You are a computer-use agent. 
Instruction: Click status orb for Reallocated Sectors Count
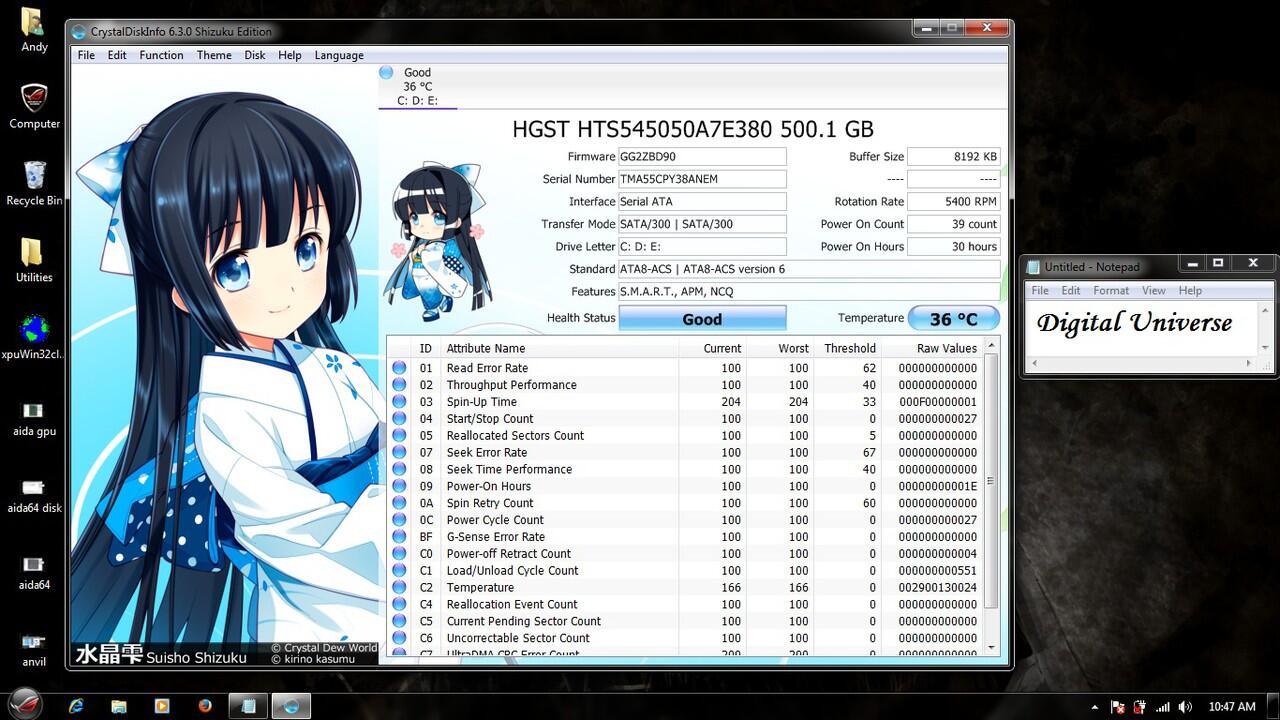[399, 436]
